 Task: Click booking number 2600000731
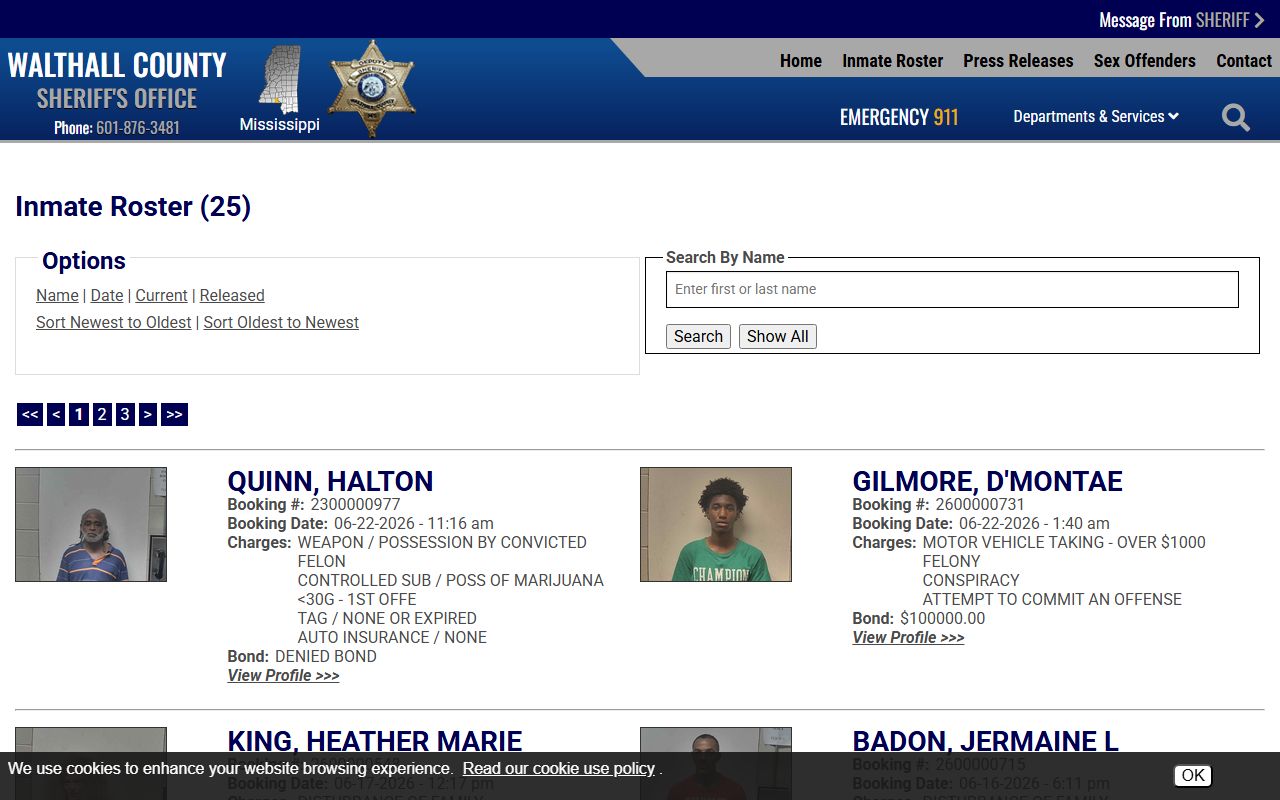click(980, 504)
